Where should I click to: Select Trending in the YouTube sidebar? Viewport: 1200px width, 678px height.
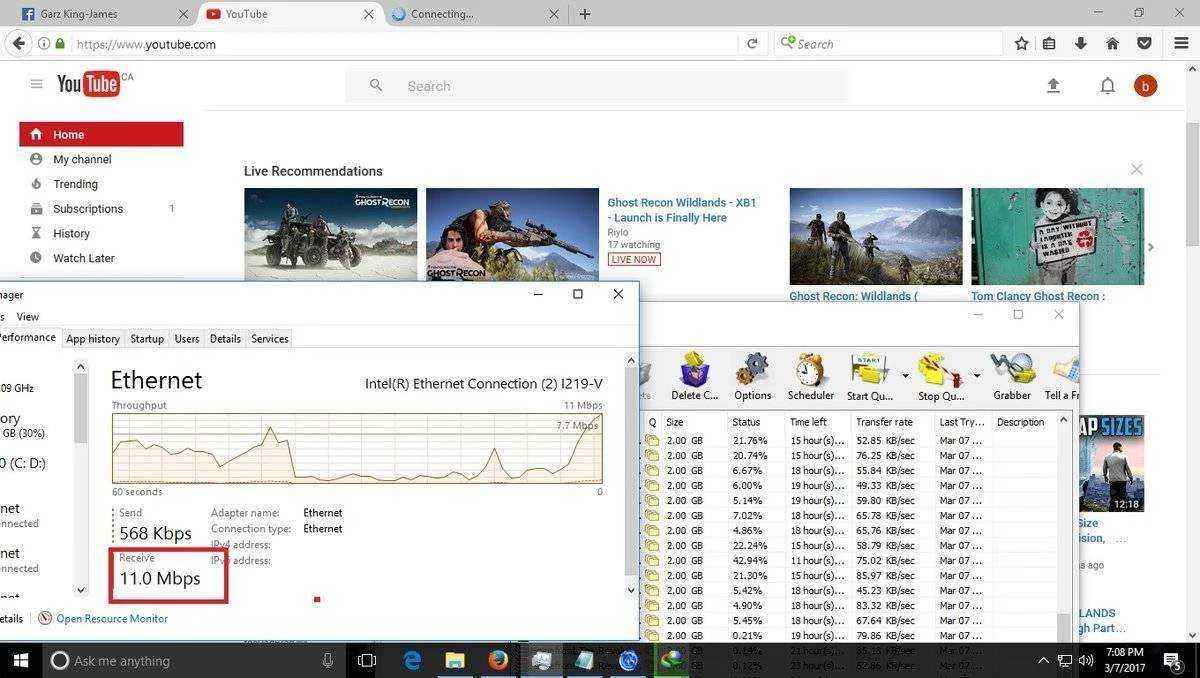click(75, 184)
